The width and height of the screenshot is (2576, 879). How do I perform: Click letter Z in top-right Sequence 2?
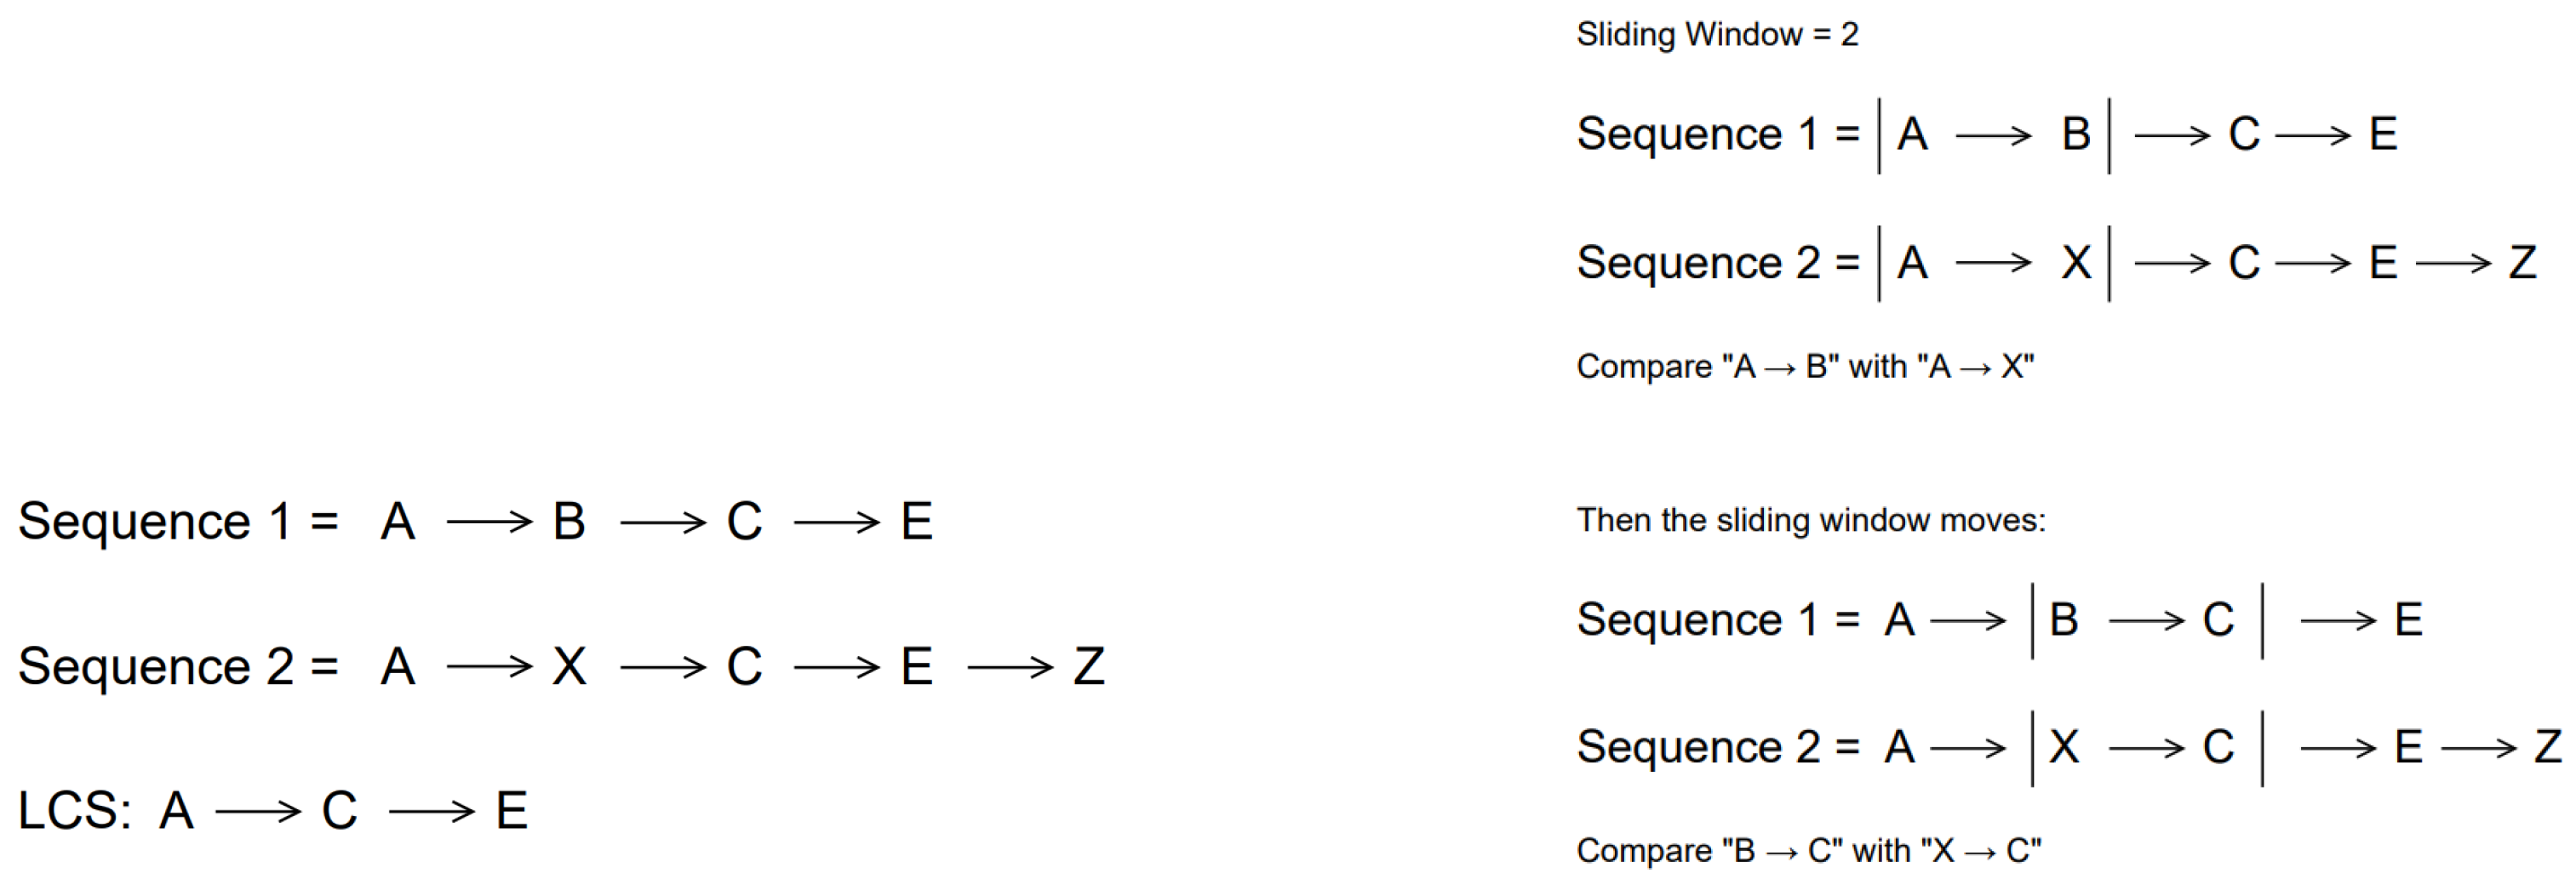[x=2522, y=263]
